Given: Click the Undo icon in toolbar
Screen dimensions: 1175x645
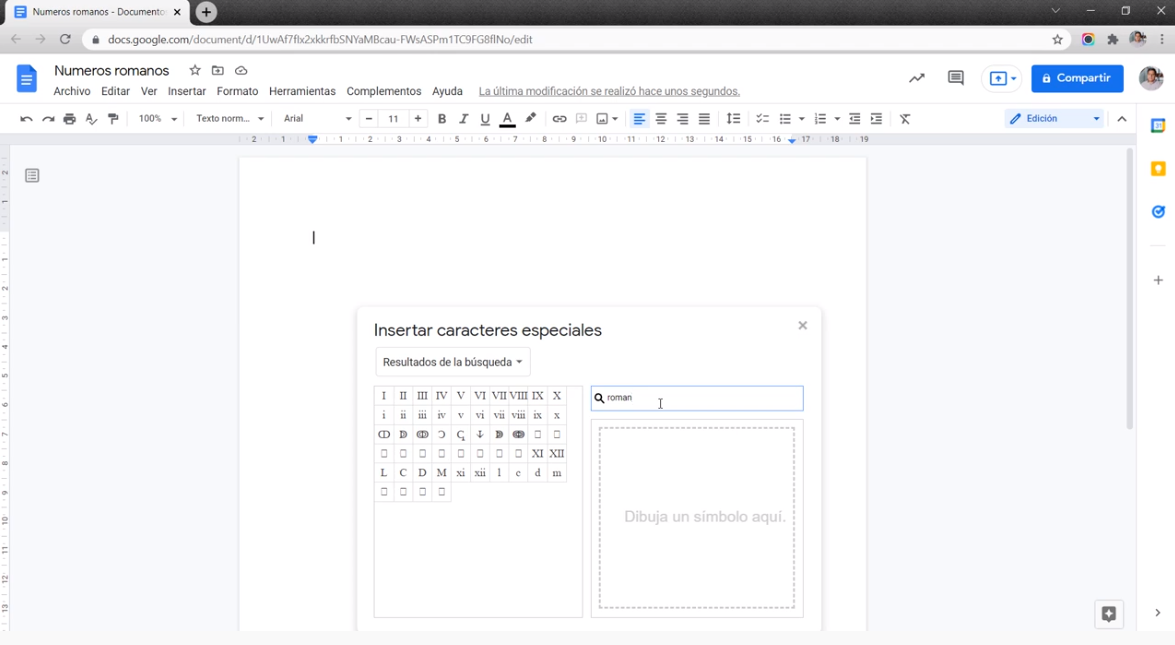Looking at the screenshot, I should (x=26, y=119).
